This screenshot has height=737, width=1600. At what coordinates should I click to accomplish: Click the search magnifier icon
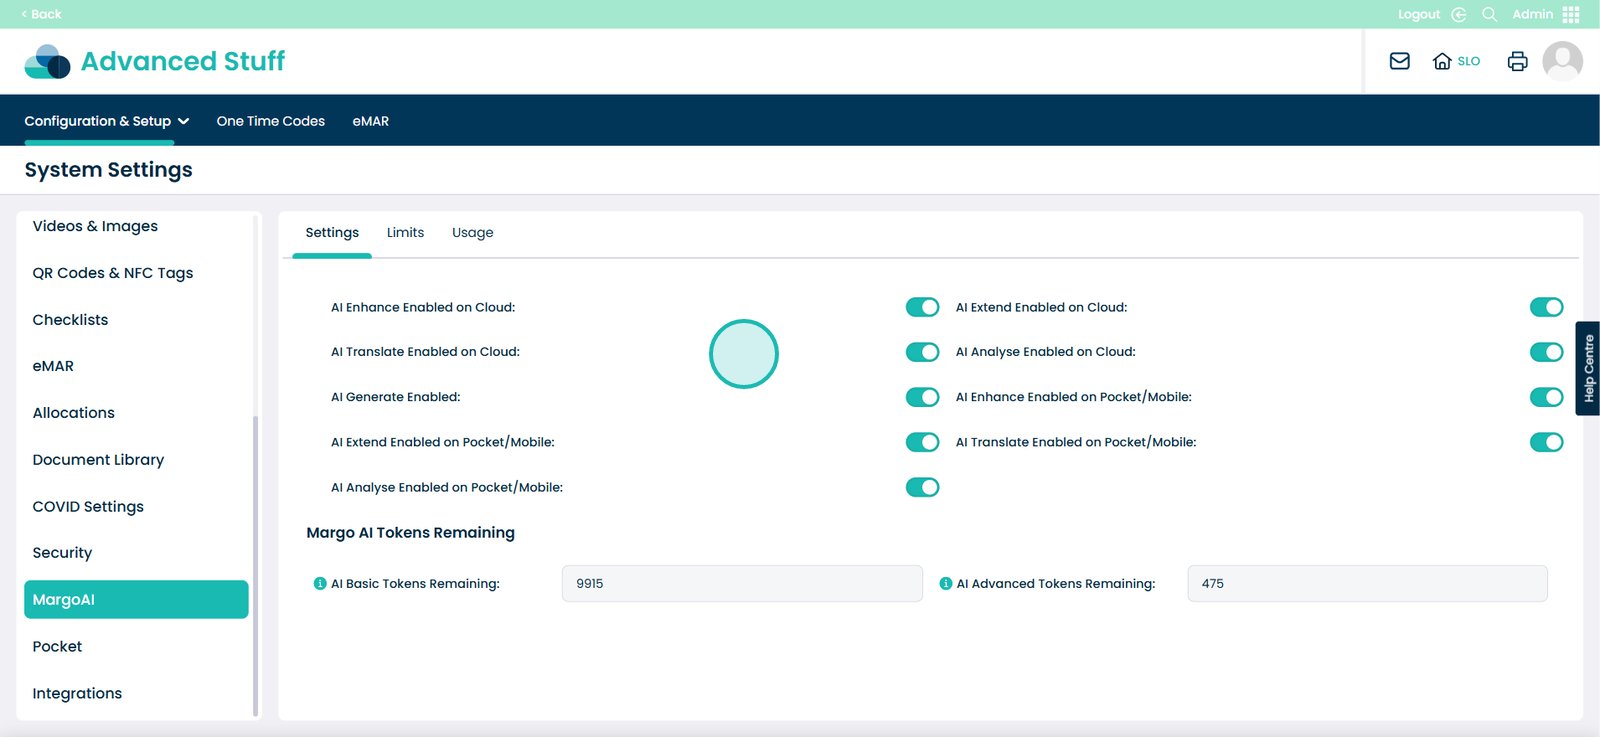point(1489,14)
